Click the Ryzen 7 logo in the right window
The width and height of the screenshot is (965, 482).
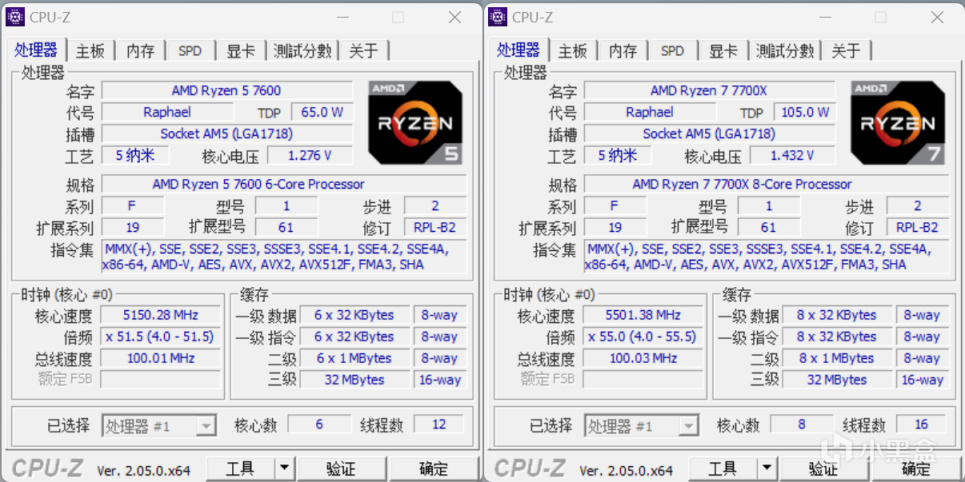897,123
